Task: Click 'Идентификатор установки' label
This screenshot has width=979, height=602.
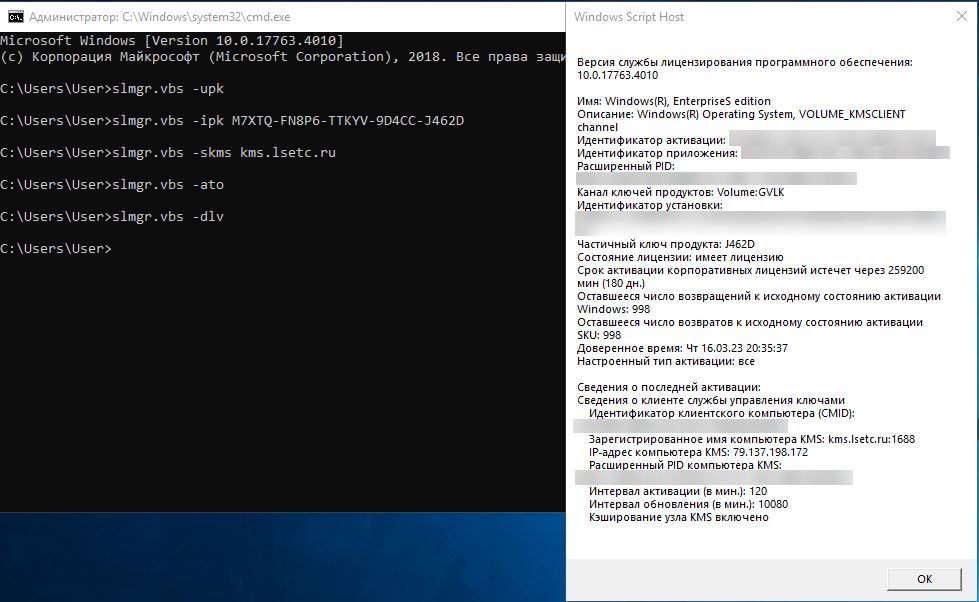Action: 649,205
